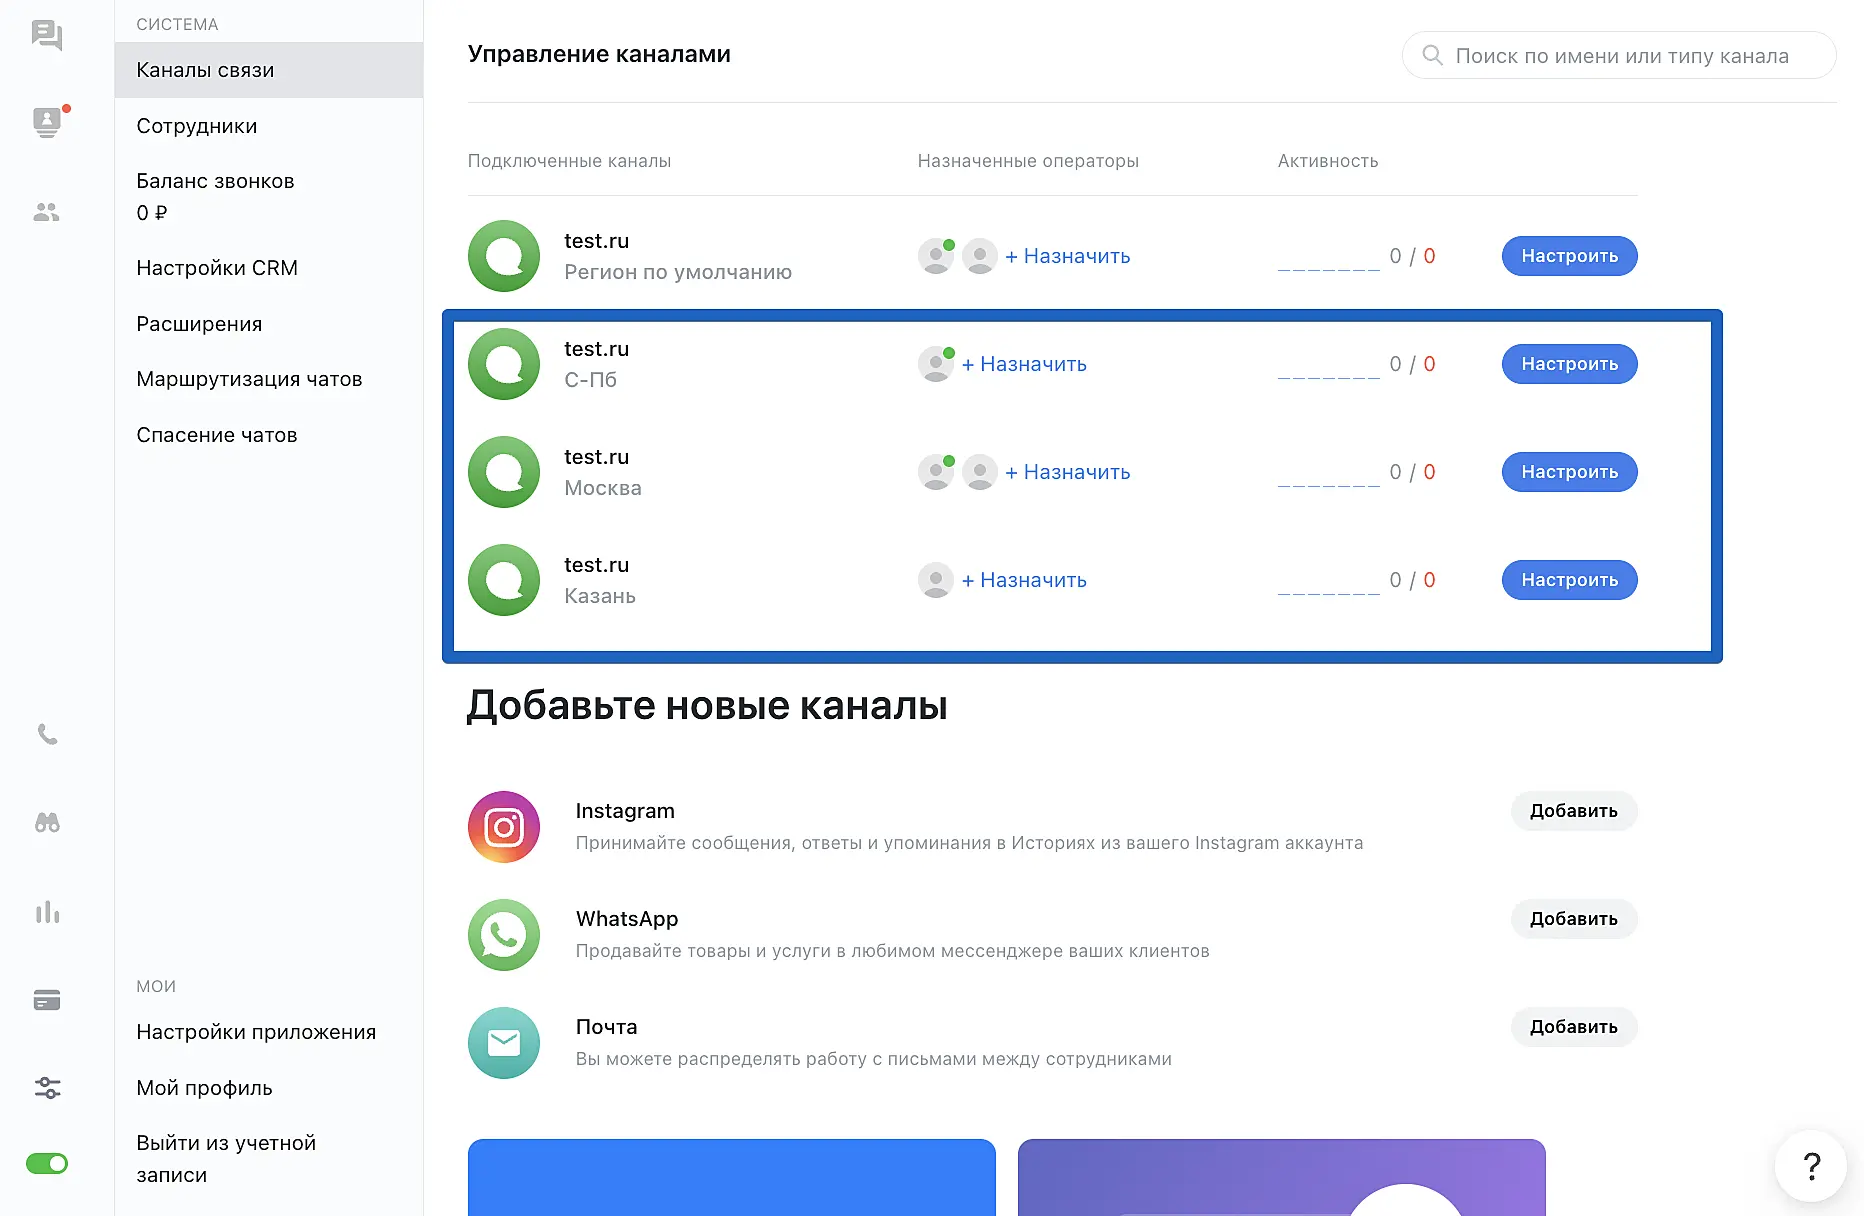Click the Управление каналами page title
The width and height of the screenshot is (1864, 1216).
coord(599,54)
